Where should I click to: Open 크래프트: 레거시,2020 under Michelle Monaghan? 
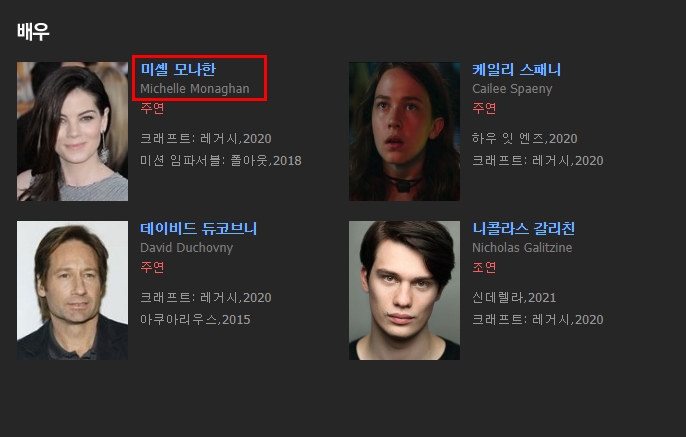(206, 139)
